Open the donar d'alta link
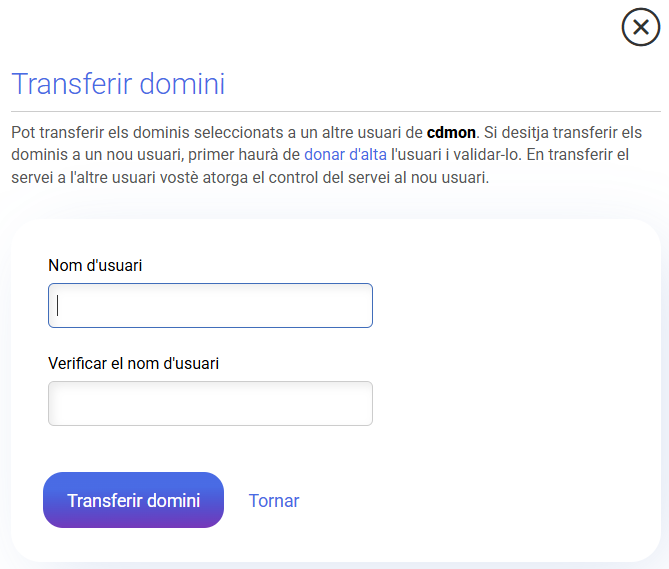 338,155
